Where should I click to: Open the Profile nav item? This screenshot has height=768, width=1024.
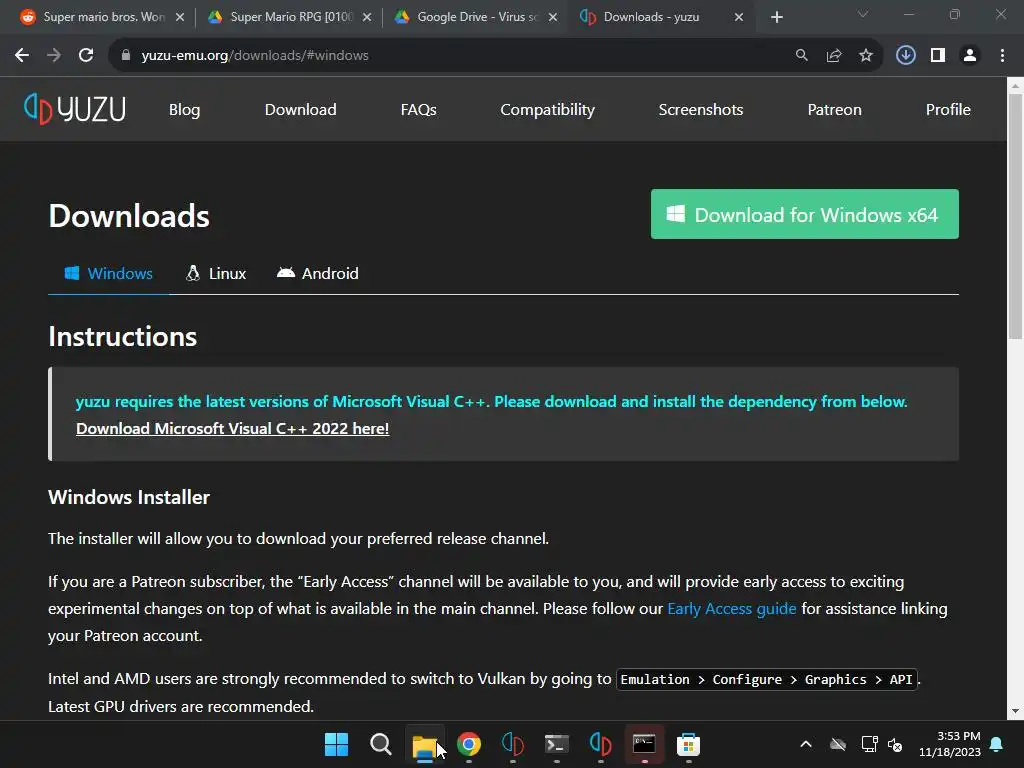click(x=948, y=110)
